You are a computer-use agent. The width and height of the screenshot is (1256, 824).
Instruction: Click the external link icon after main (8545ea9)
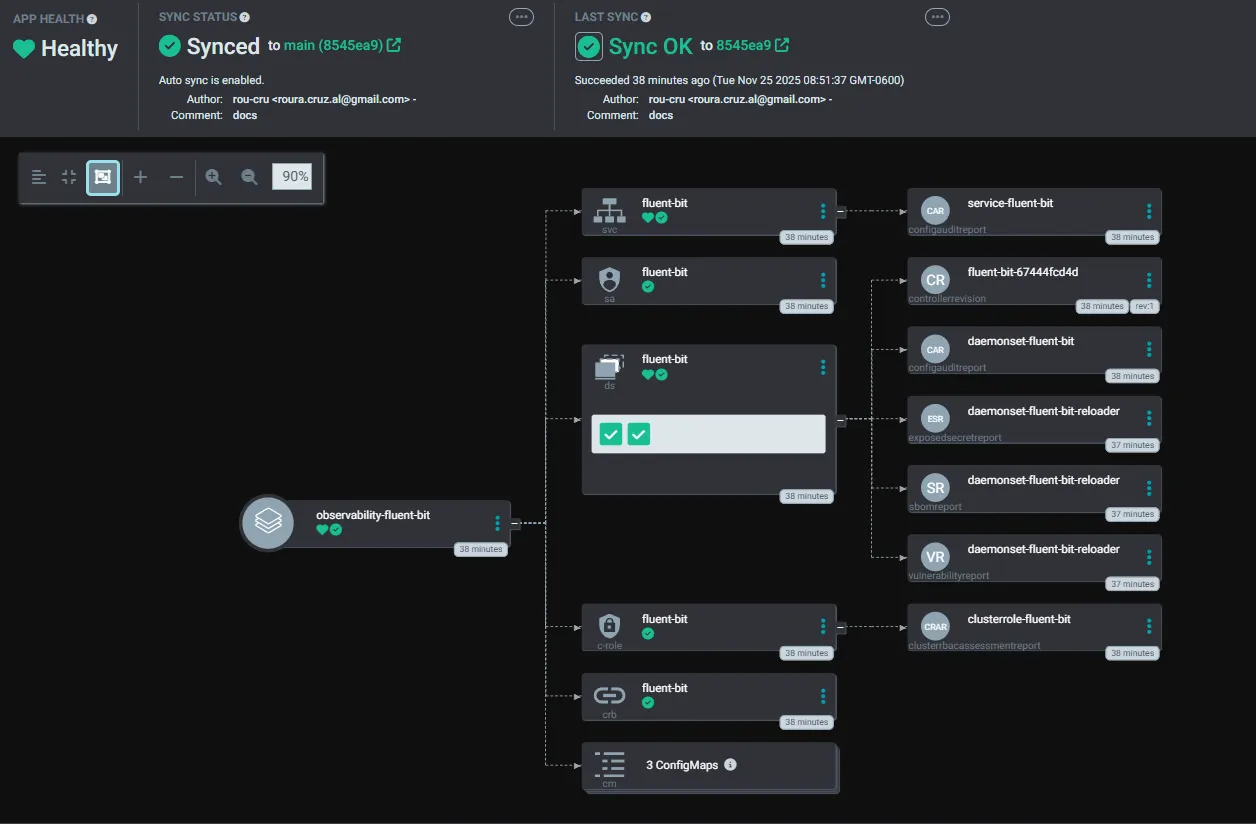pos(394,45)
